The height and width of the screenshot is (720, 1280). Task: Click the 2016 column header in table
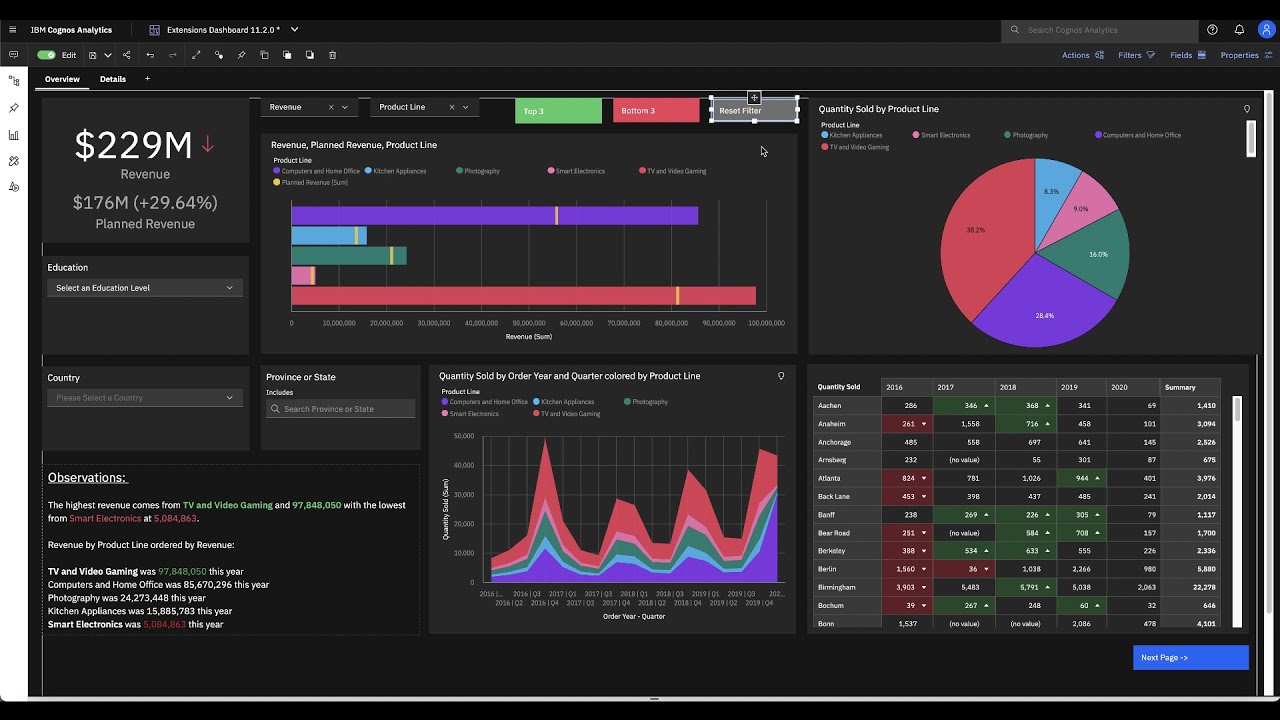tap(906, 387)
